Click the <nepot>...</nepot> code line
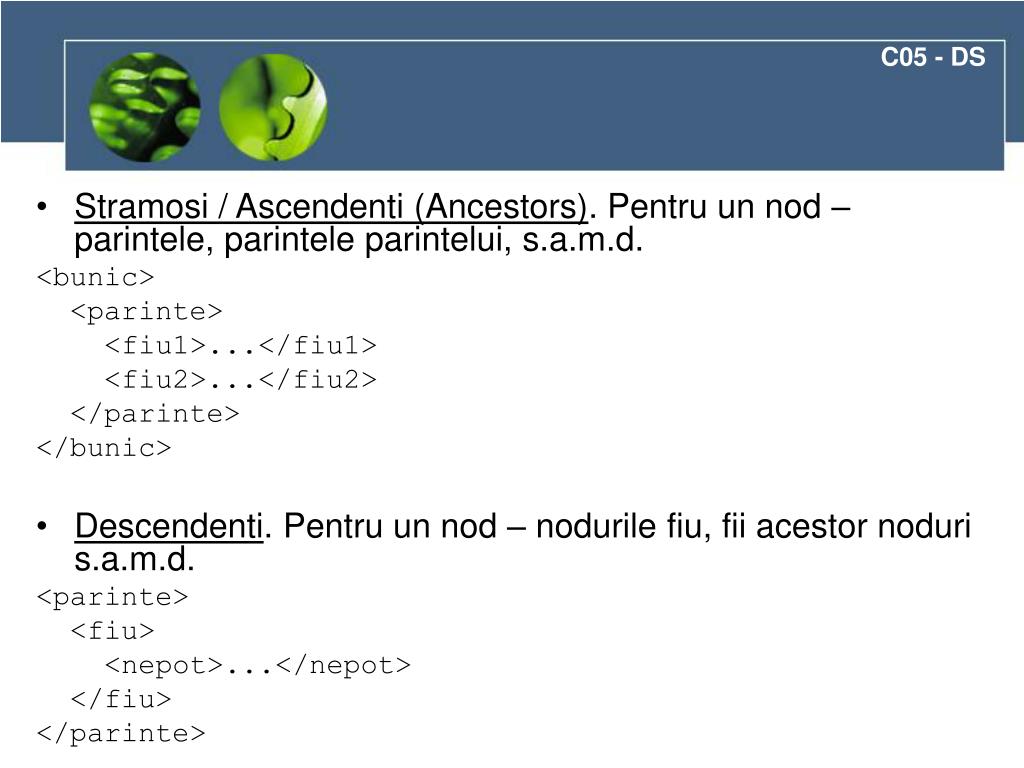Image resolution: width=1024 pixels, height=768 pixels. [258, 665]
